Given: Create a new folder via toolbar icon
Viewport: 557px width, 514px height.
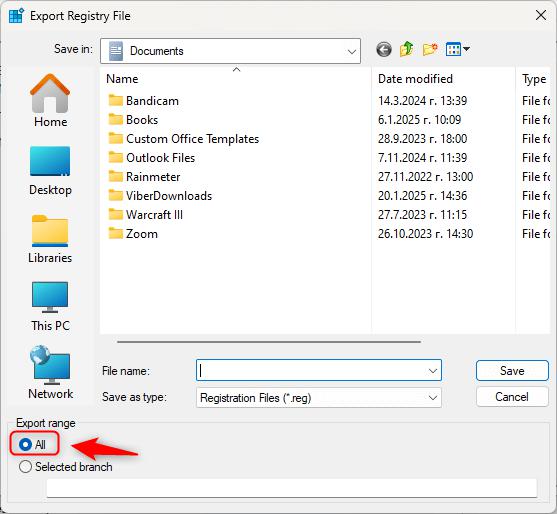Looking at the screenshot, I should tap(430, 49).
